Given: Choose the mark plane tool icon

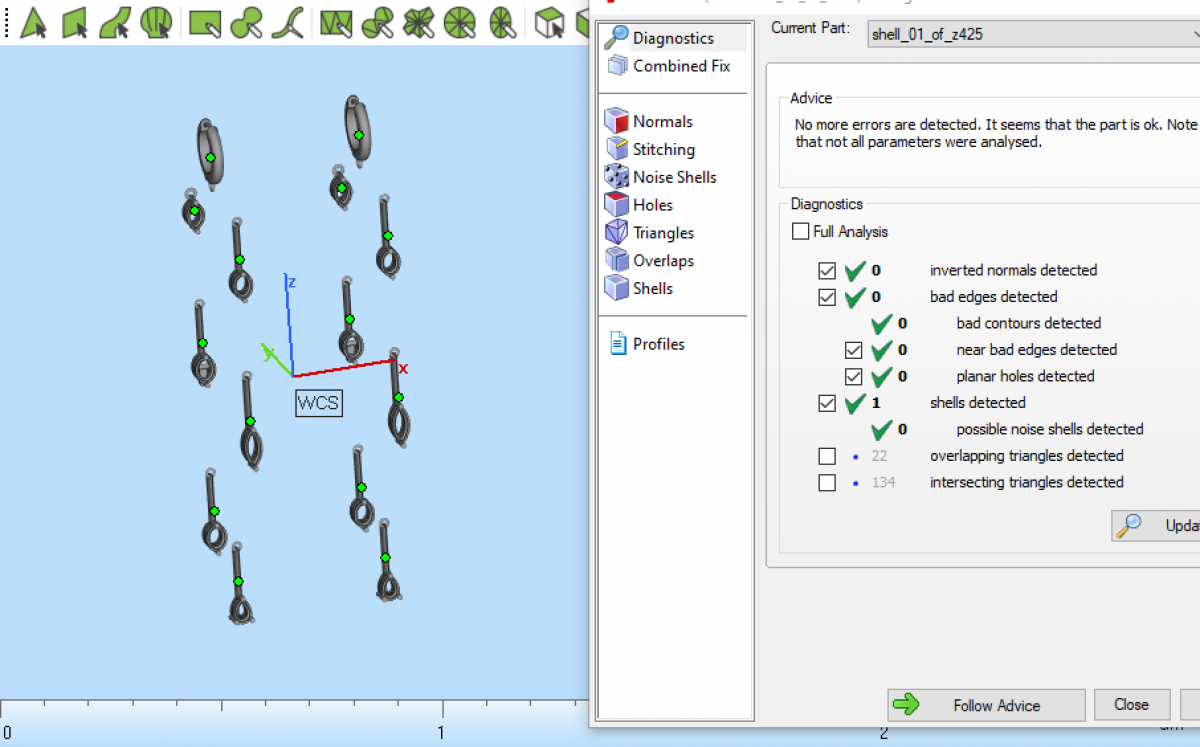Looking at the screenshot, I should (x=75, y=22).
